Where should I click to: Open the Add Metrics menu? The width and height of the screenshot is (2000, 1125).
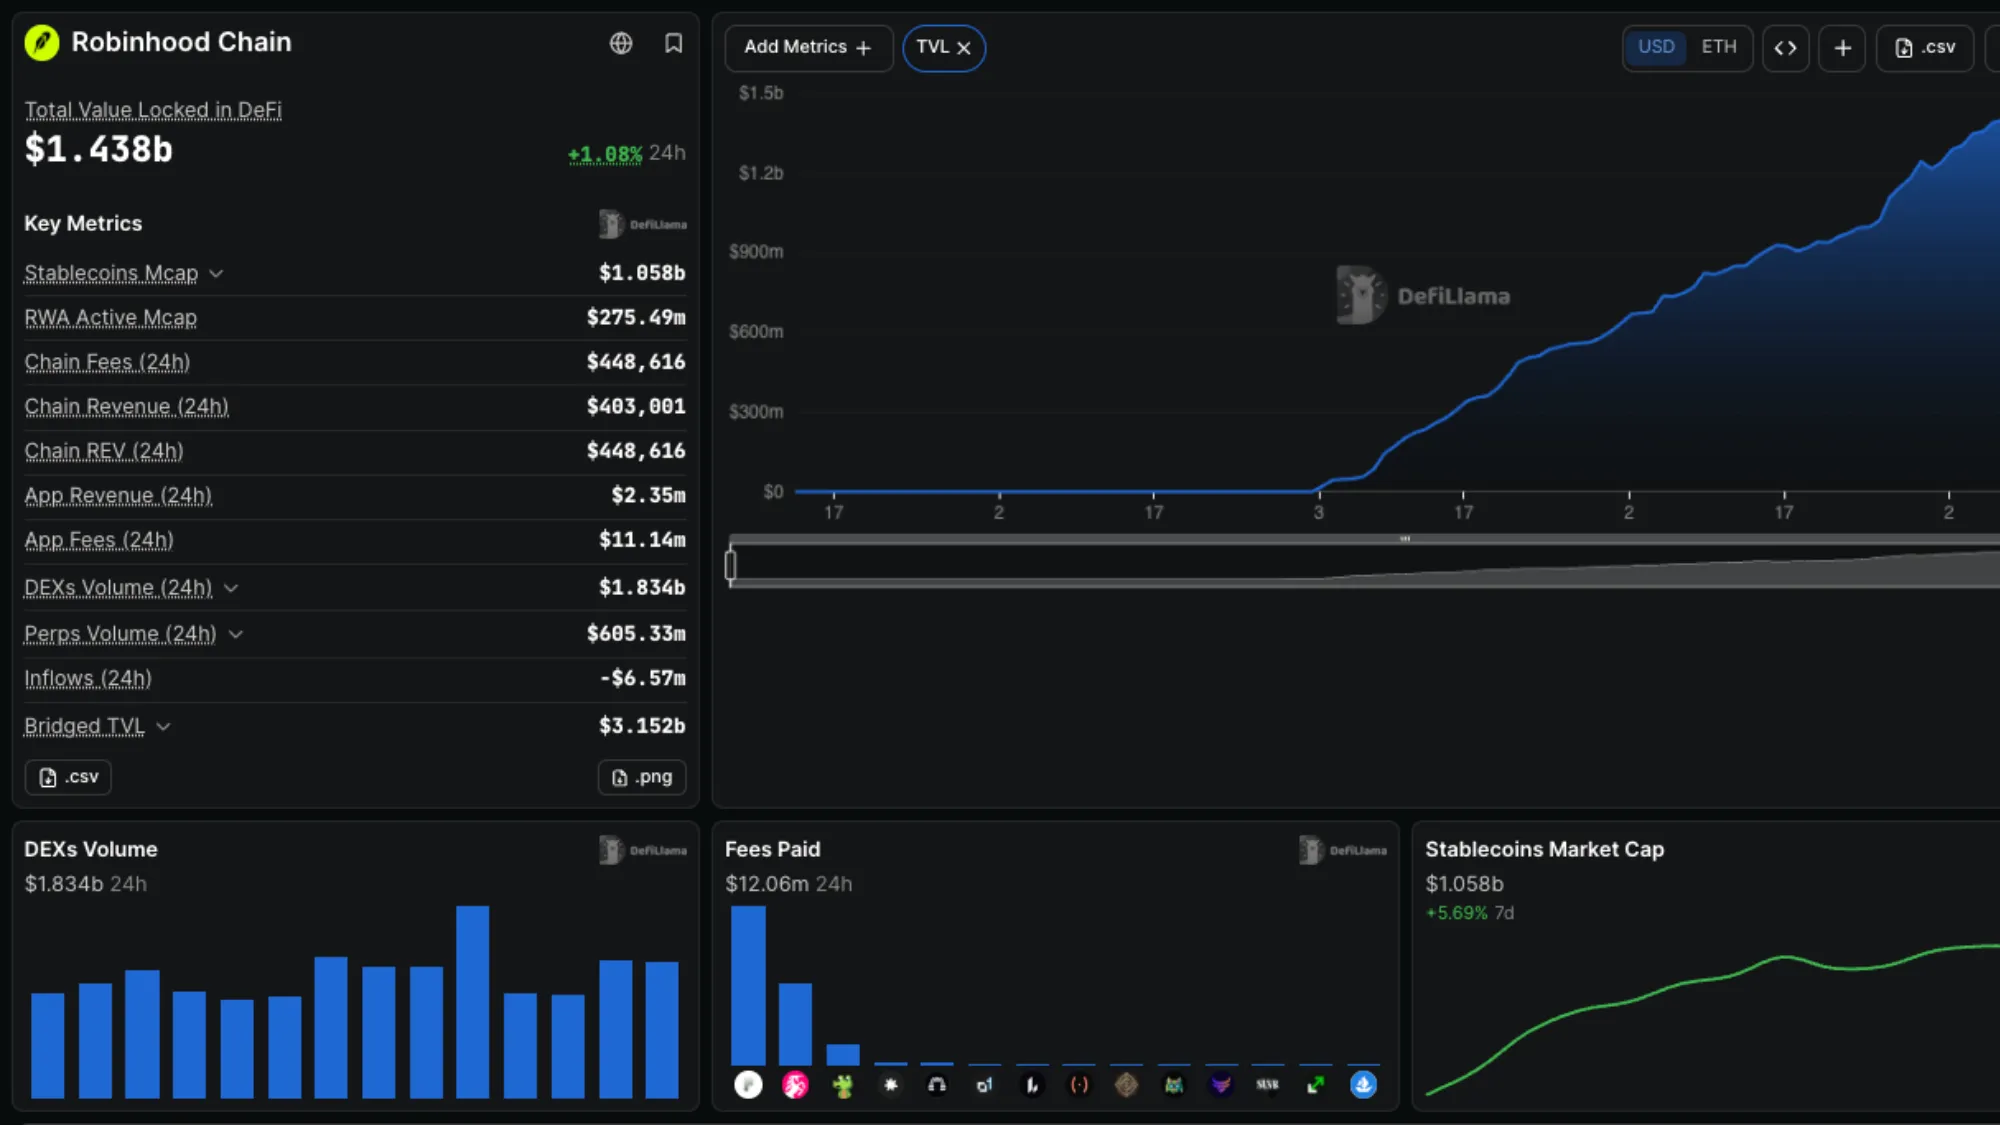point(808,48)
